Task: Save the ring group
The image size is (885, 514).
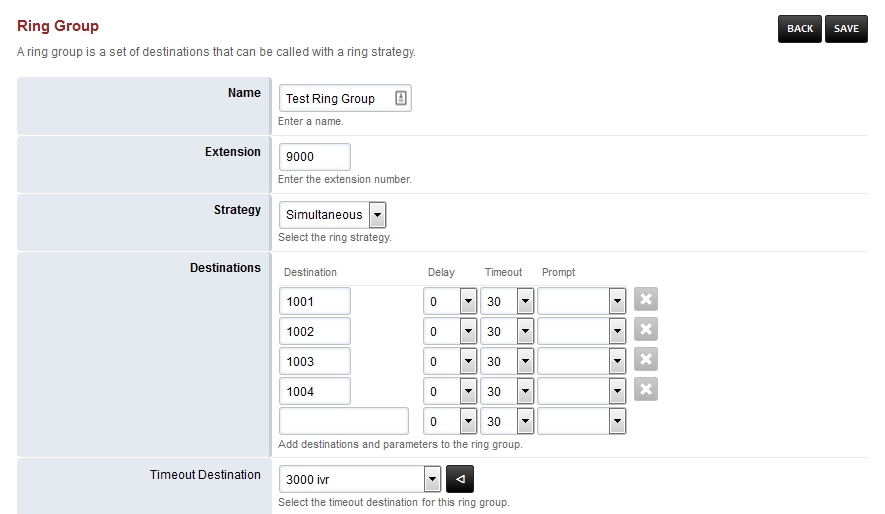Action: coord(846,29)
